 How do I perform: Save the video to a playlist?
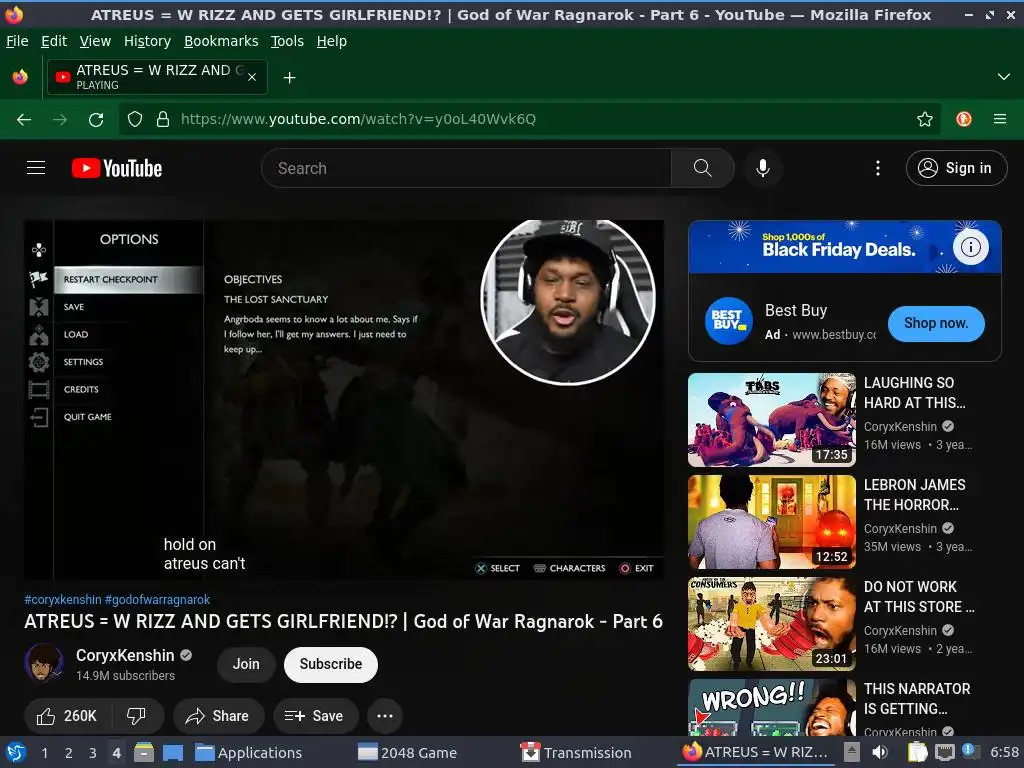pyautogui.click(x=315, y=716)
